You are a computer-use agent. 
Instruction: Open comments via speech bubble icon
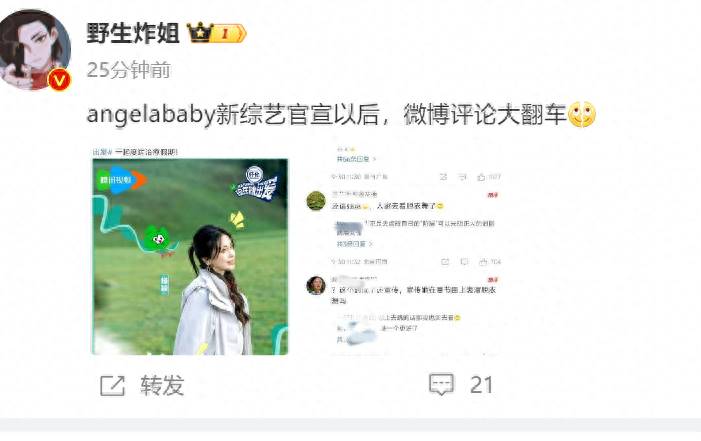pyautogui.click(x=441, y=385)
